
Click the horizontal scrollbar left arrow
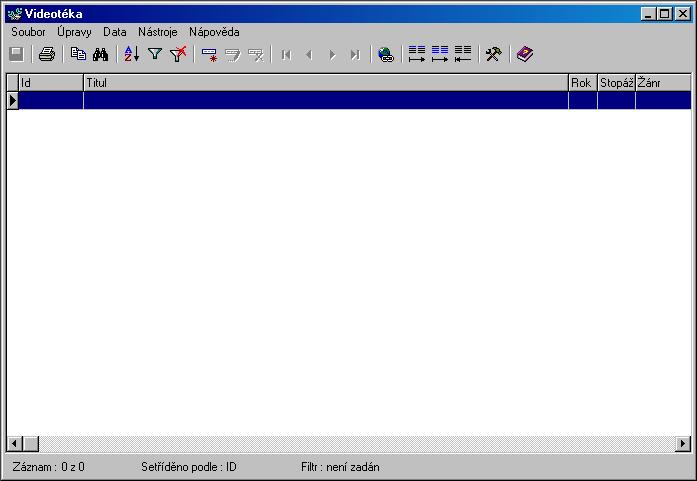tap(15, 443)
